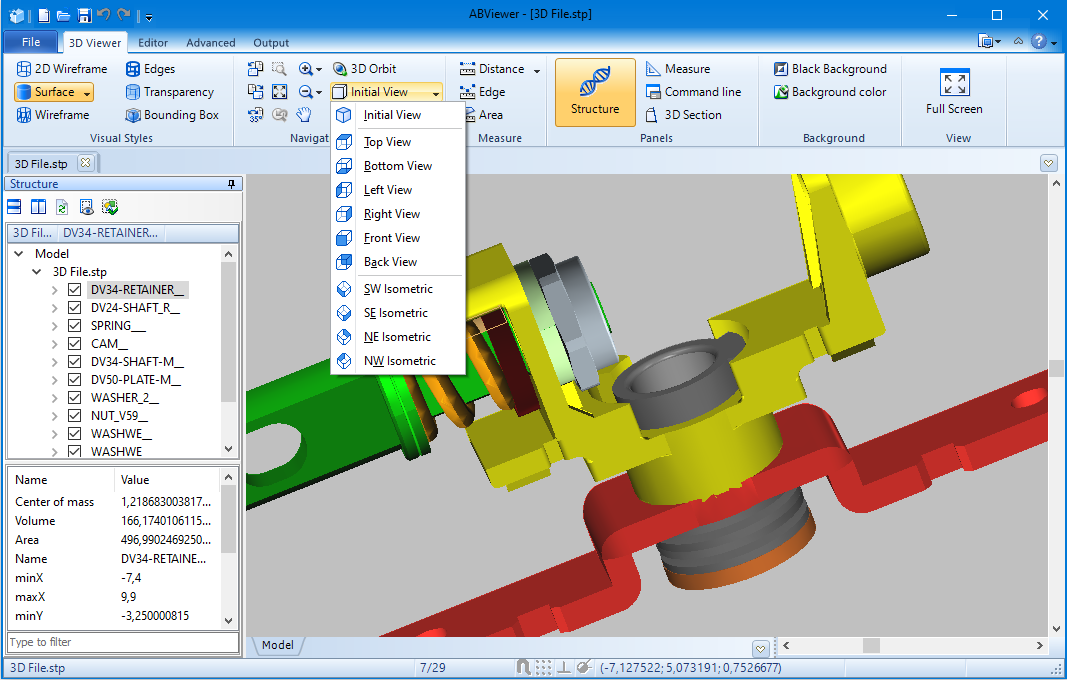Click the Type to filter field
The height and width of the screenshot is (680, 1067).
tap(123, 642)
